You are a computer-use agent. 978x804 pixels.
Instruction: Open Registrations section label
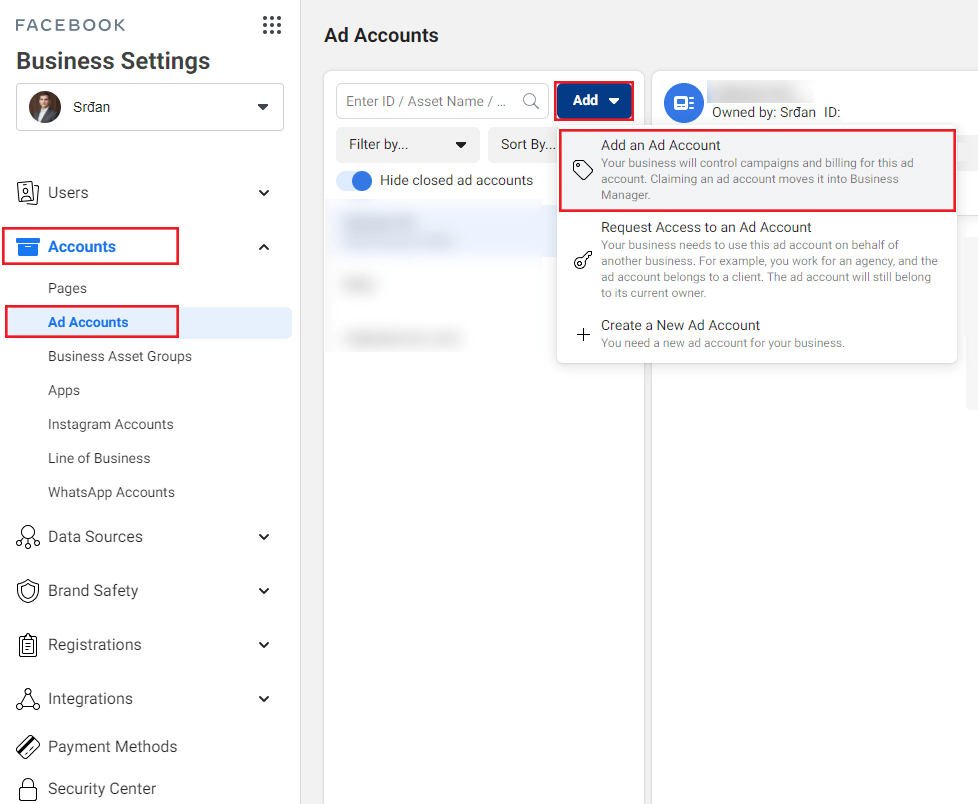click(95, 645)
